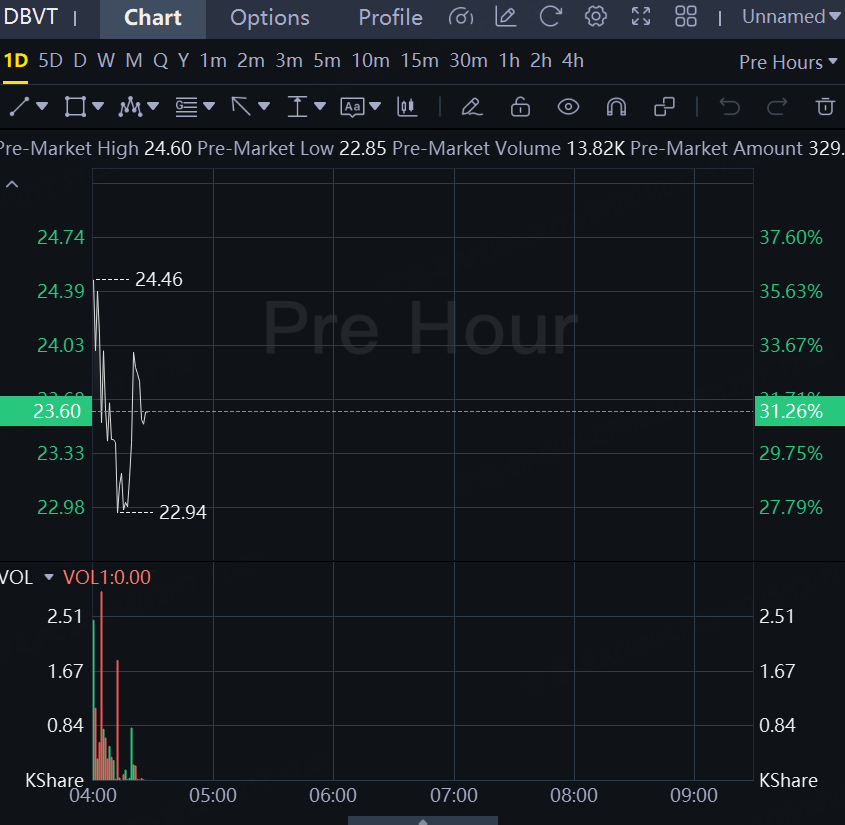Delete all drawings with trash icon

click(x=824, y=106)
